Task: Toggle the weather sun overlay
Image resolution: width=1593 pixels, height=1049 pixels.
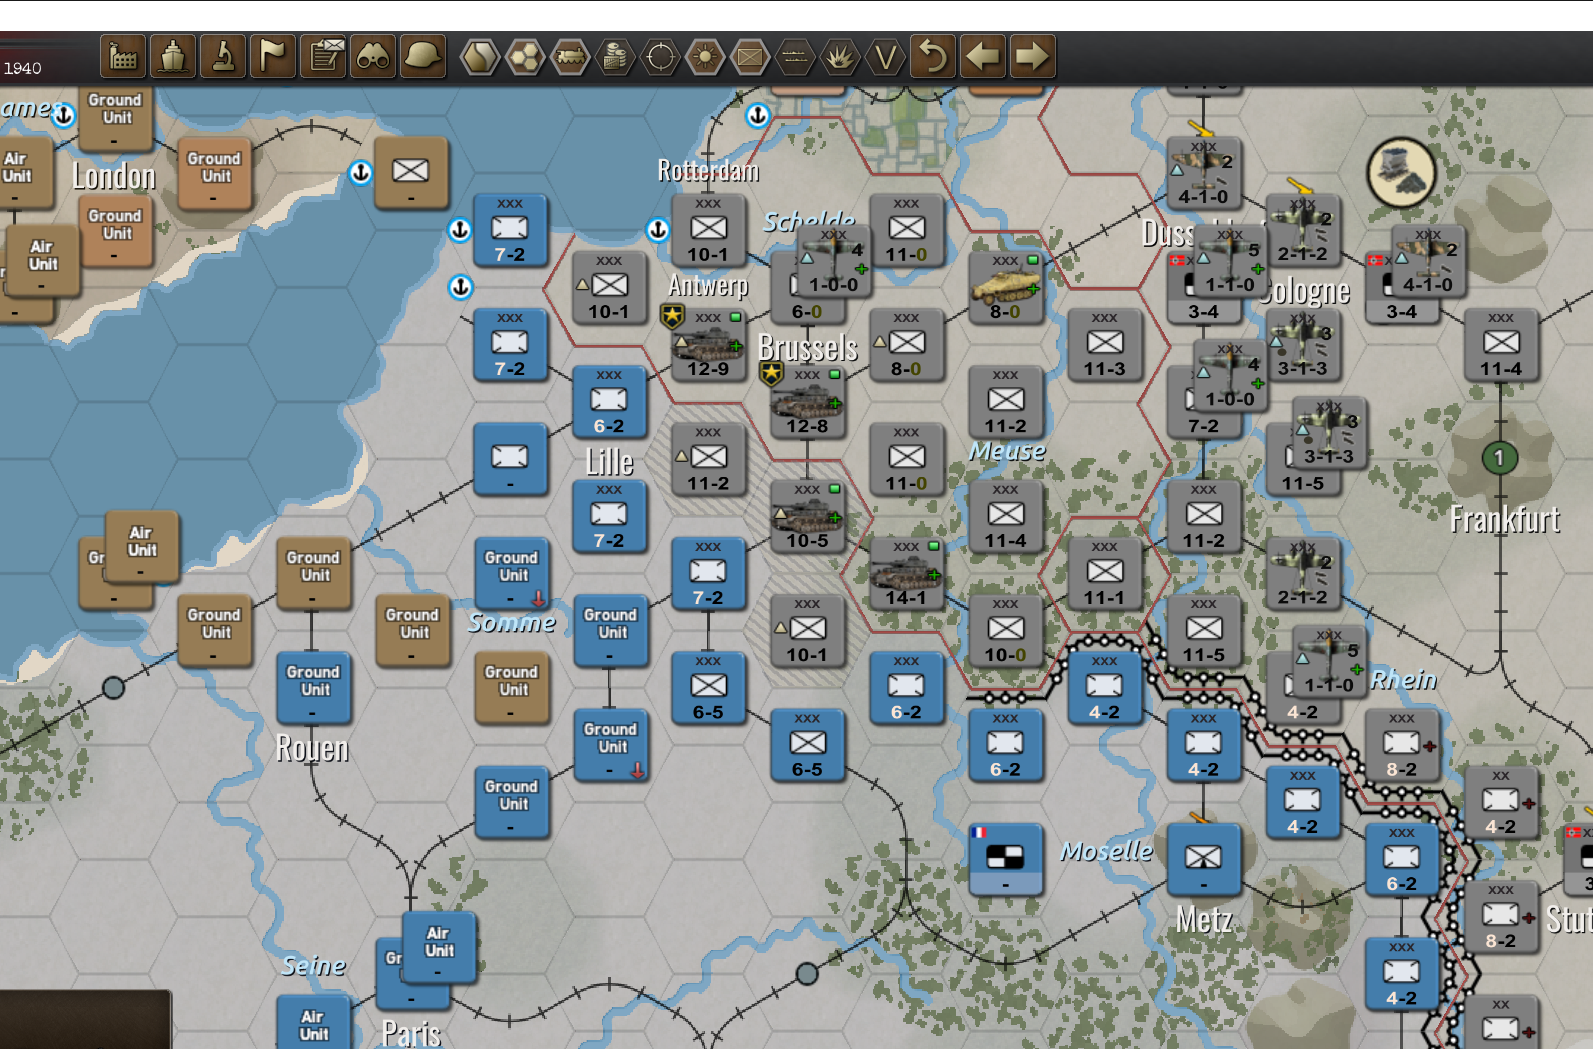Action: click(705, 57)
